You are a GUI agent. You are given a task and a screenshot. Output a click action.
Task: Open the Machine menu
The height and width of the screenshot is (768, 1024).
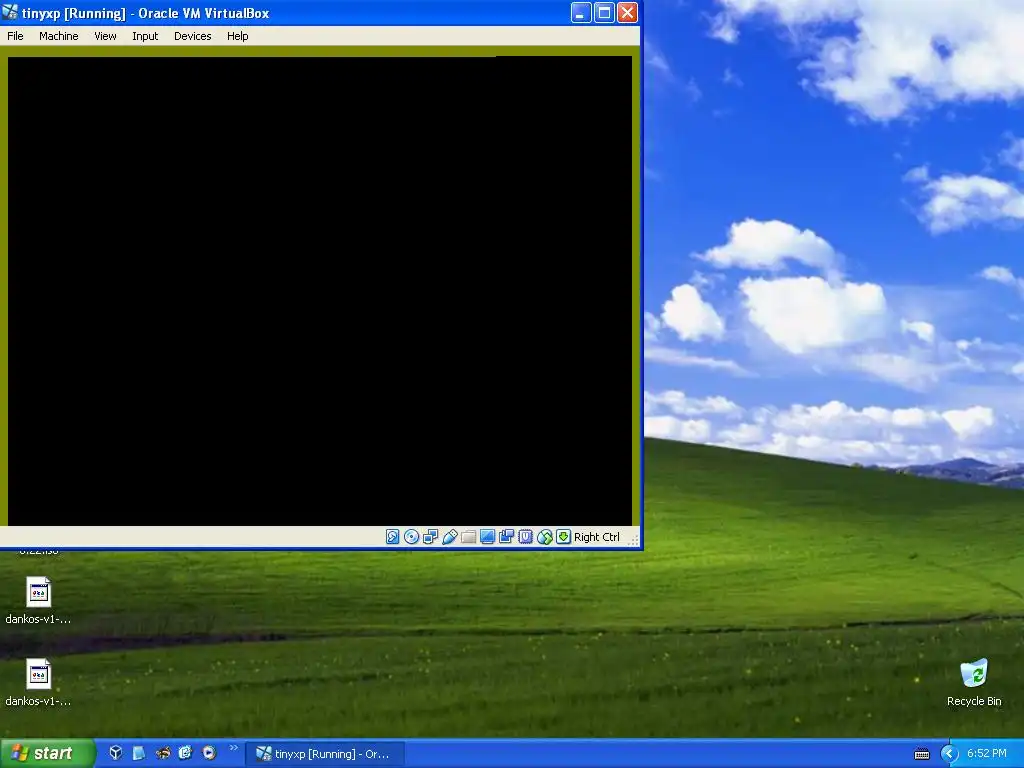tap(58, 36)
